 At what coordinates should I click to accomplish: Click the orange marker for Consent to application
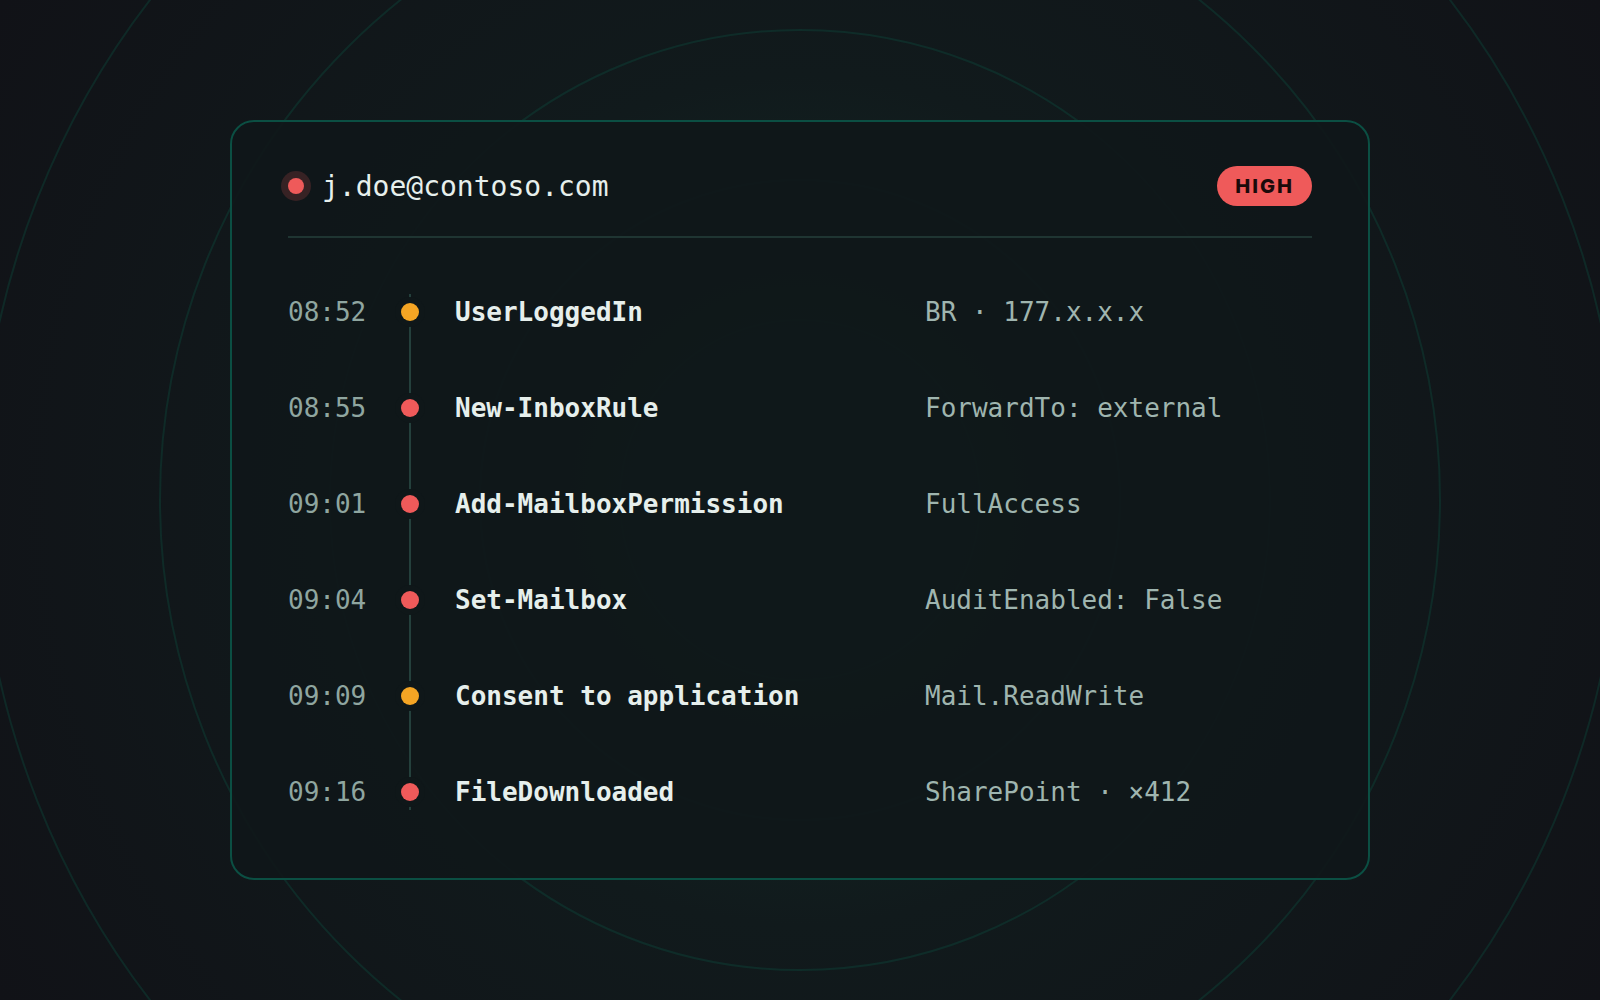[410, 696]
